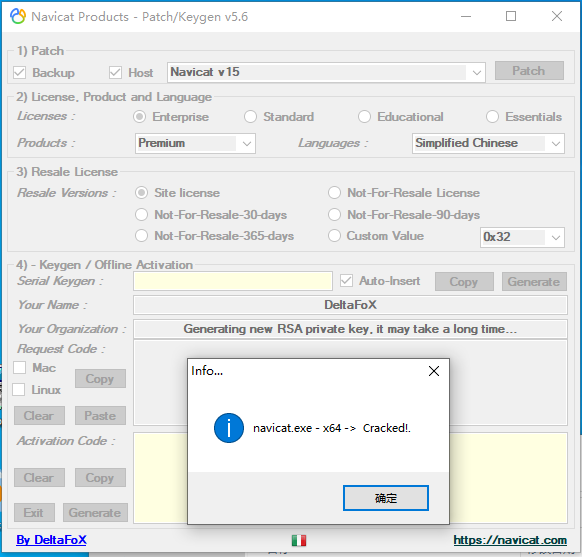The width and height of the screenshot is (582, 557).
Task: Select the Educational license radio
Action: click(x=364, y=117)
